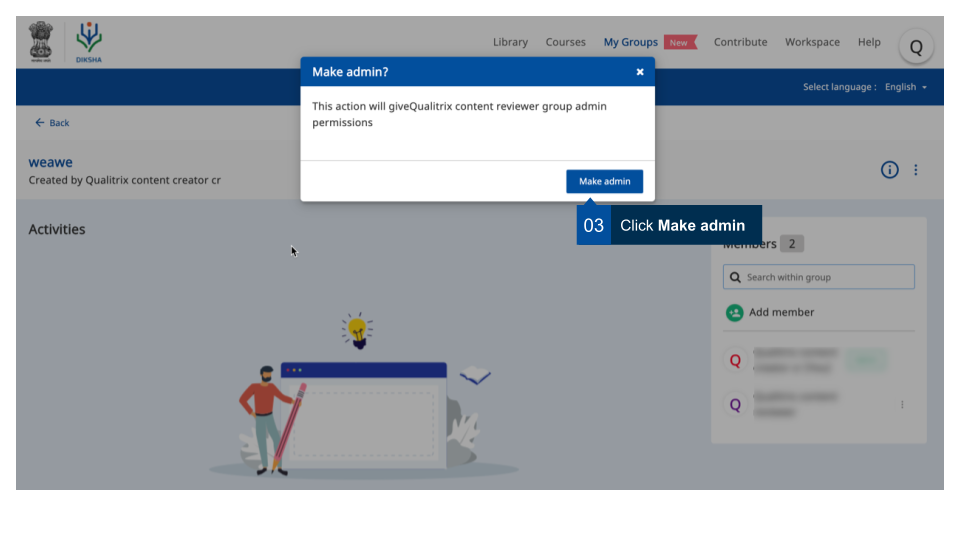This screenshot has width=960, height=540.
Task: Go to the Library menu item
Action: click(x=510, y=42)
